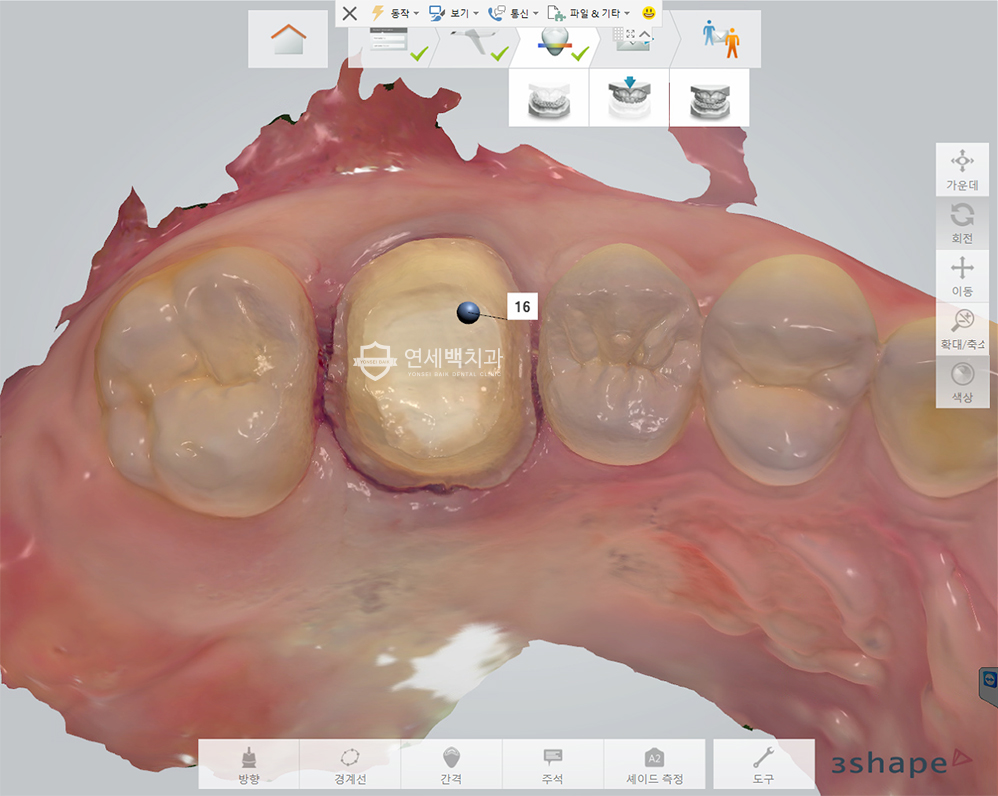This screenshot has height=796, width=998.
Task: Open the 경계선 margin line tool
Action: click(350, 764)
